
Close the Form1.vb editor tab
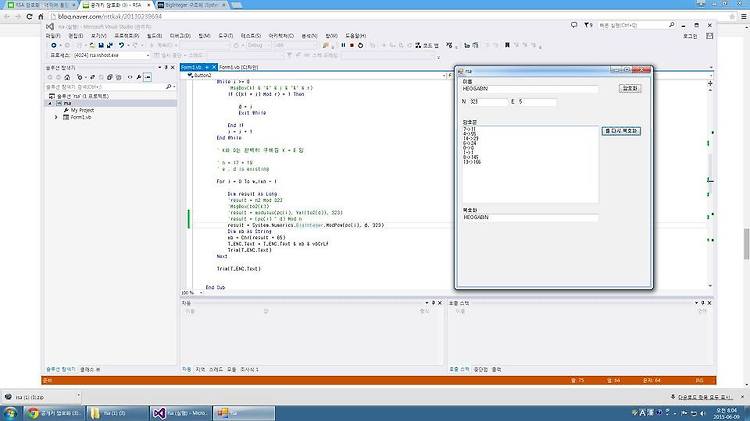214,67
